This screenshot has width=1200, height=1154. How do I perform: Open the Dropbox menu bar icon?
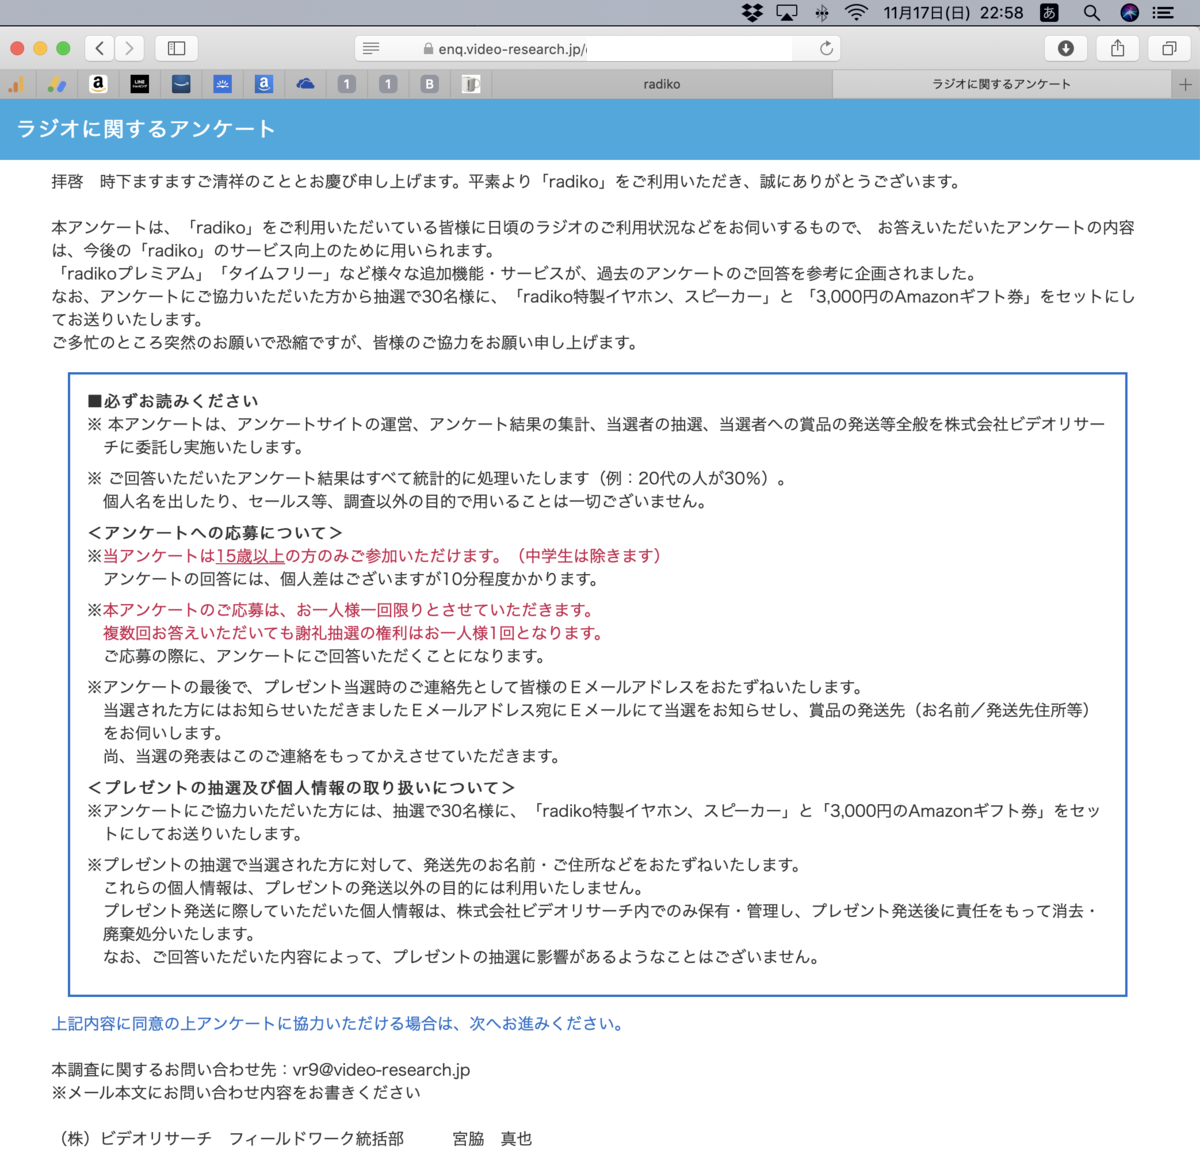[752, 12]
